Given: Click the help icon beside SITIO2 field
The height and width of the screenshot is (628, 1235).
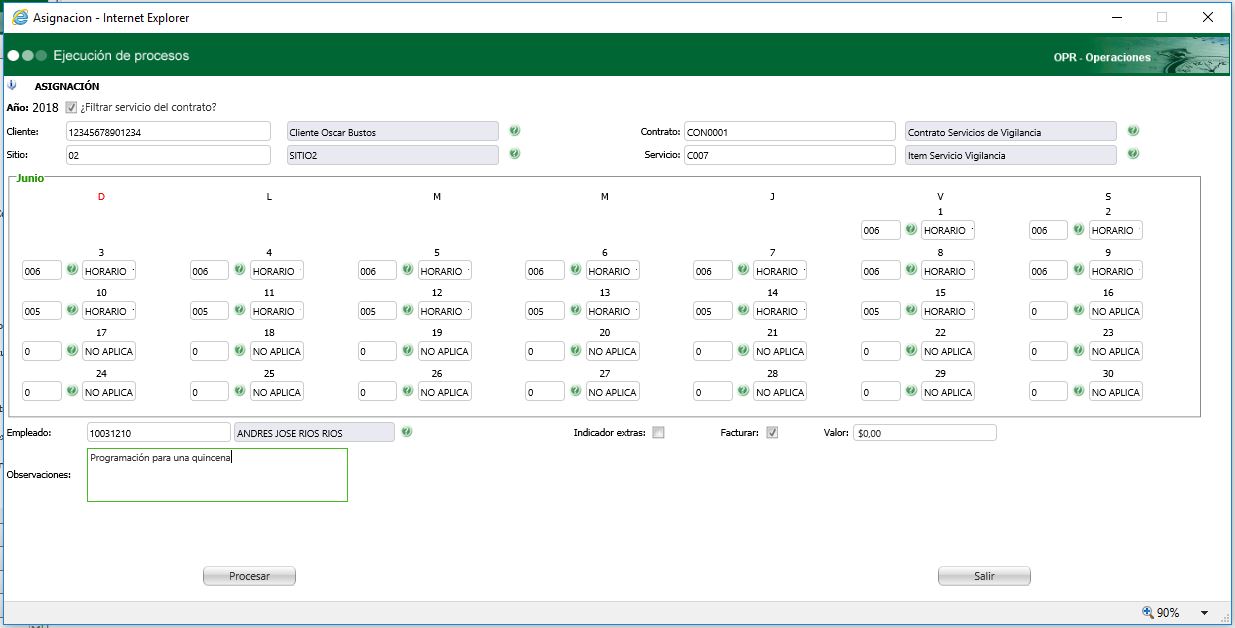Looking at the screenshot, I should [515, 154].
